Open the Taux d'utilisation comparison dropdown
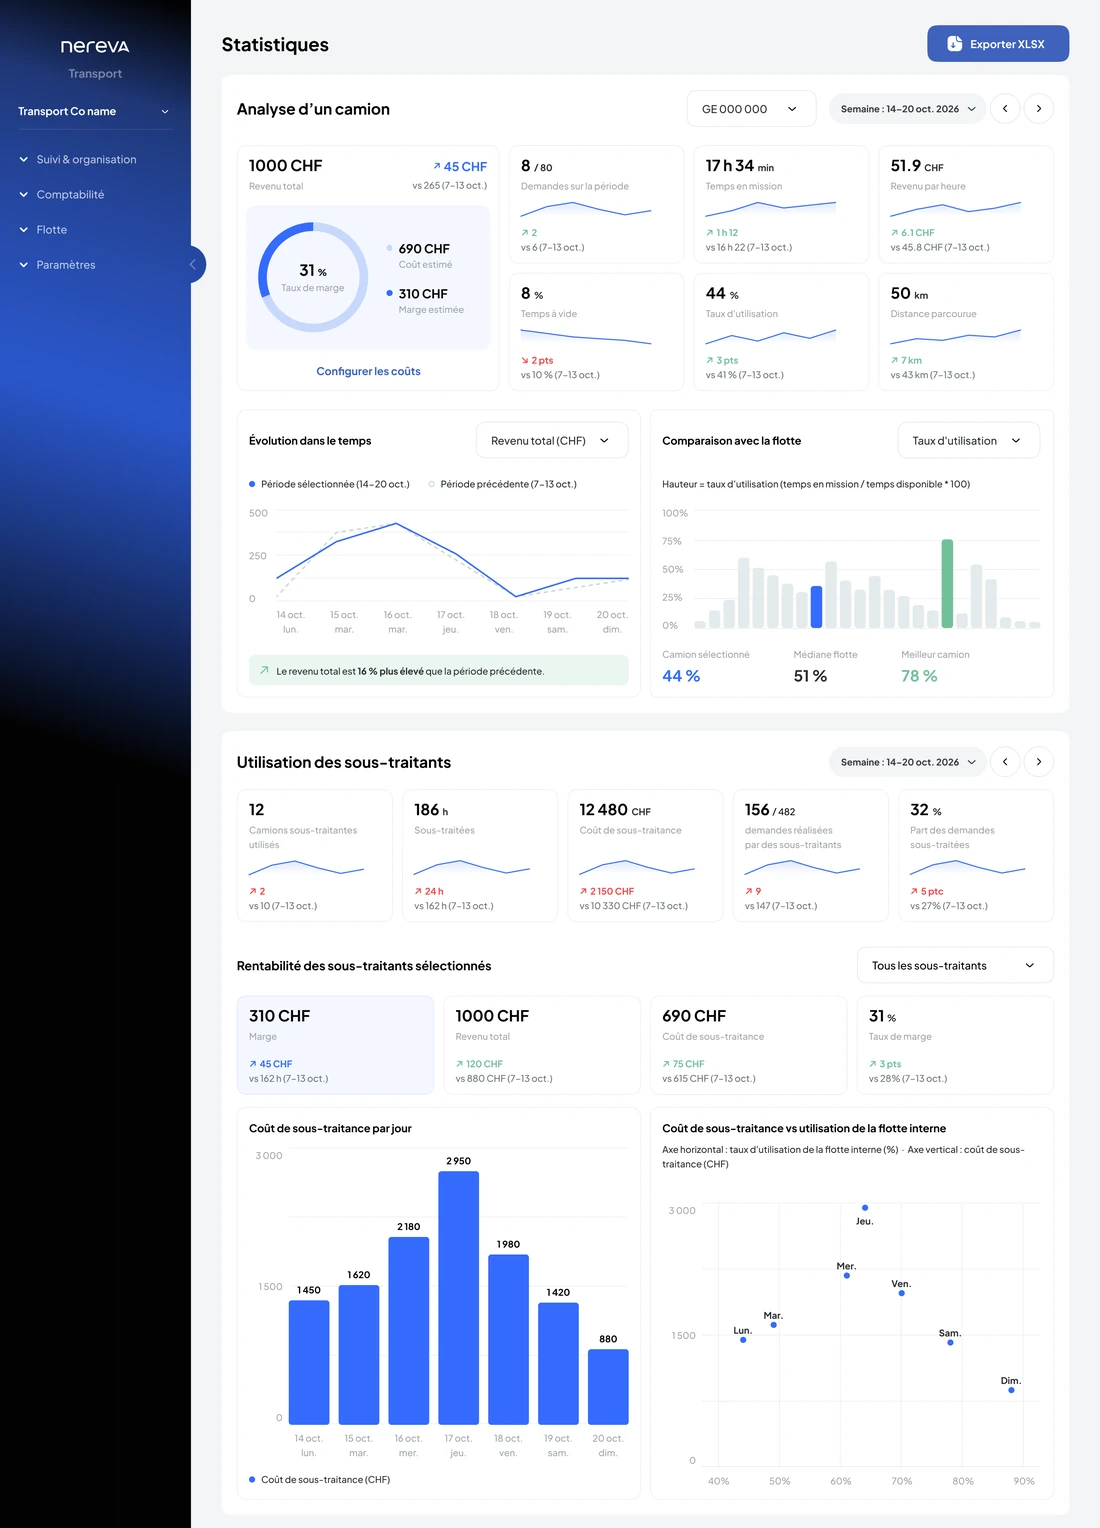The height and width of the screenshot is (1528, 1100). tap(968, 440)
